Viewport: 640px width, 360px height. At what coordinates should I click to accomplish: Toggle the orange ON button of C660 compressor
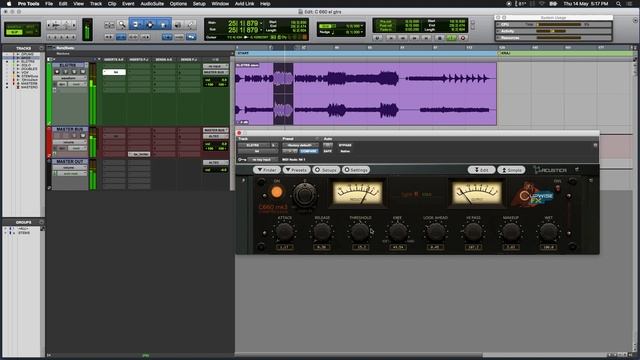tap(277, 192)
